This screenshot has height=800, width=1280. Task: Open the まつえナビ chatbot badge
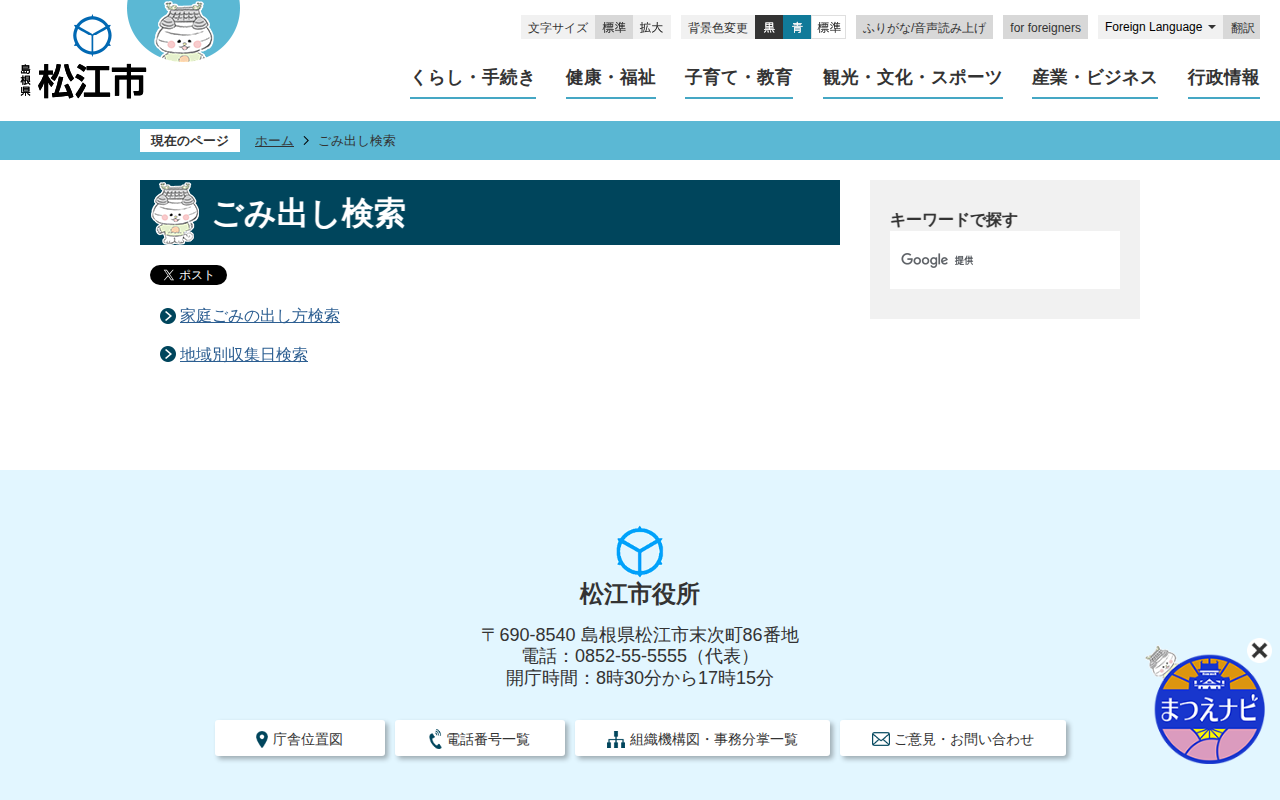[1209, 708]
